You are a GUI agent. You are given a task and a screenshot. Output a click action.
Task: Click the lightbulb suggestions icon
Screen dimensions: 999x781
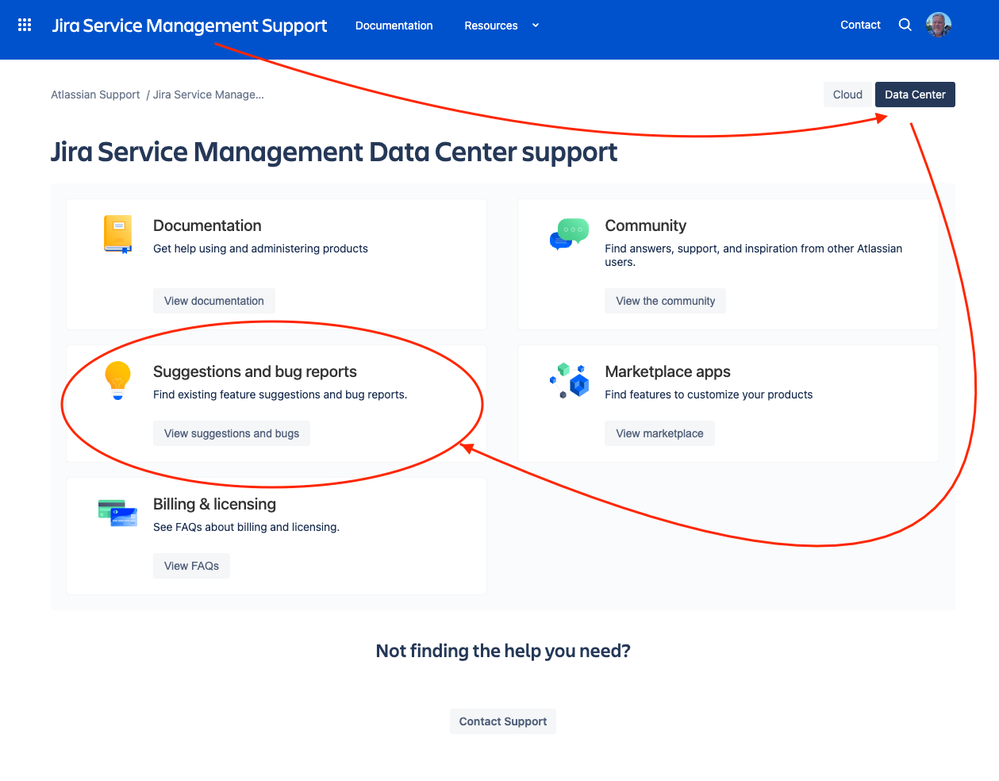tap(118, 380)
